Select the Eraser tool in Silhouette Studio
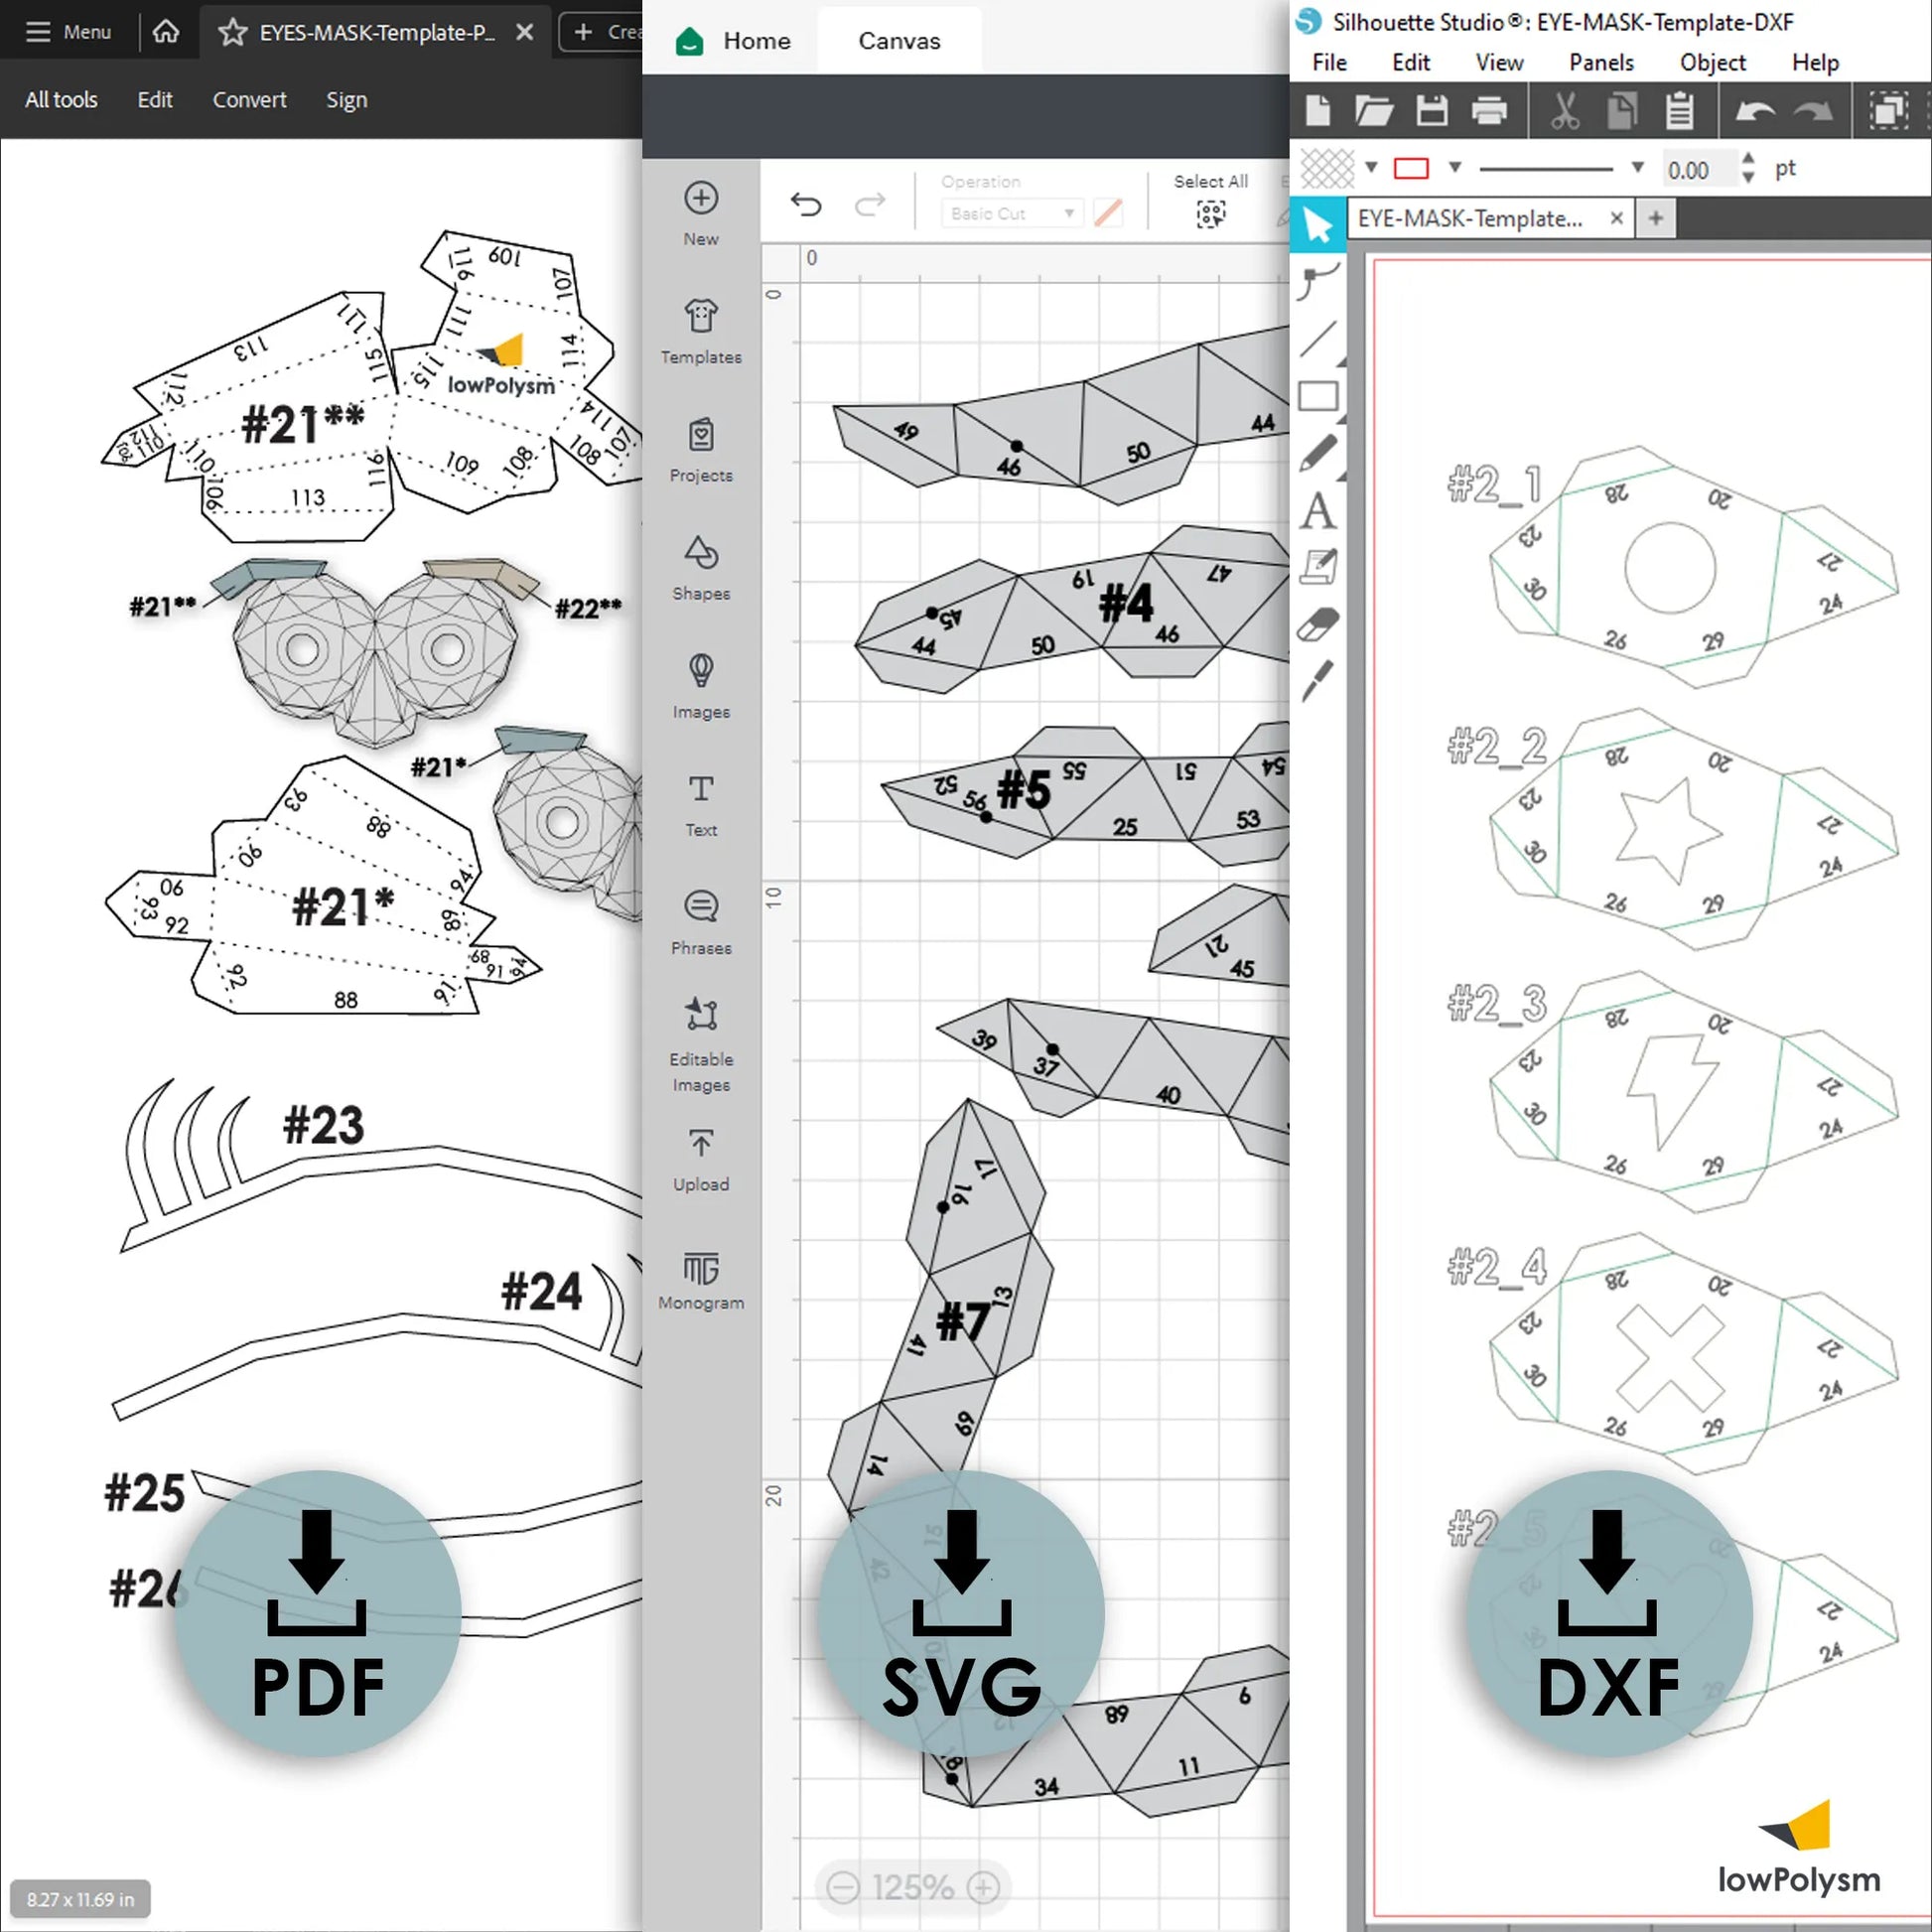The height and width of the screenshot is (1932, 1932). pos(1318,624)
